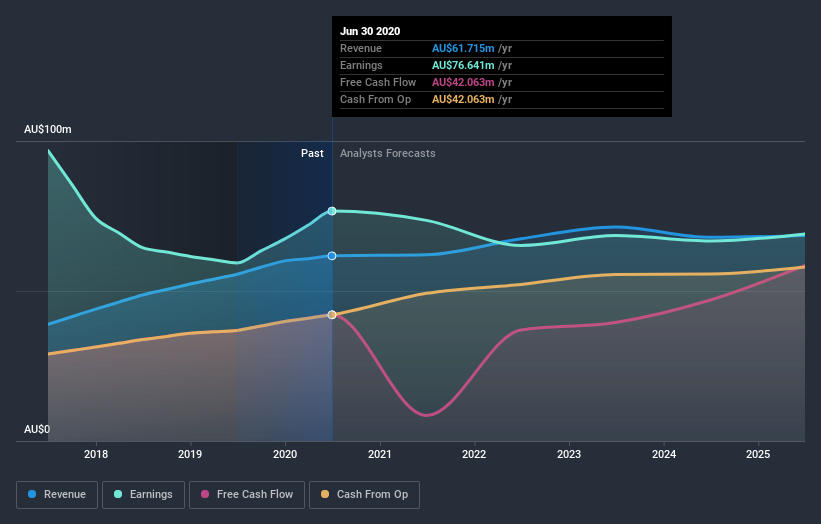
Task: Click the Earnings data point marker at Jun 2020
Action: 332,211
